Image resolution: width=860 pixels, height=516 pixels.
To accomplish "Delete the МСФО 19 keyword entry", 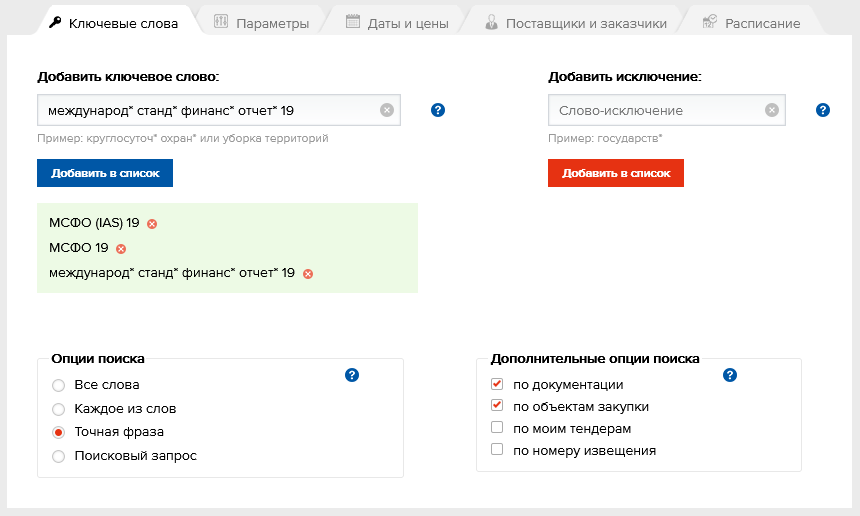I will pos(121,249).
